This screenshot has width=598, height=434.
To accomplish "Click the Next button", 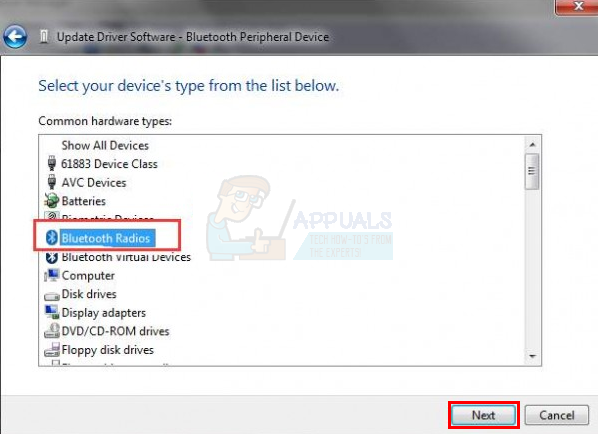I will pos(484,415).
